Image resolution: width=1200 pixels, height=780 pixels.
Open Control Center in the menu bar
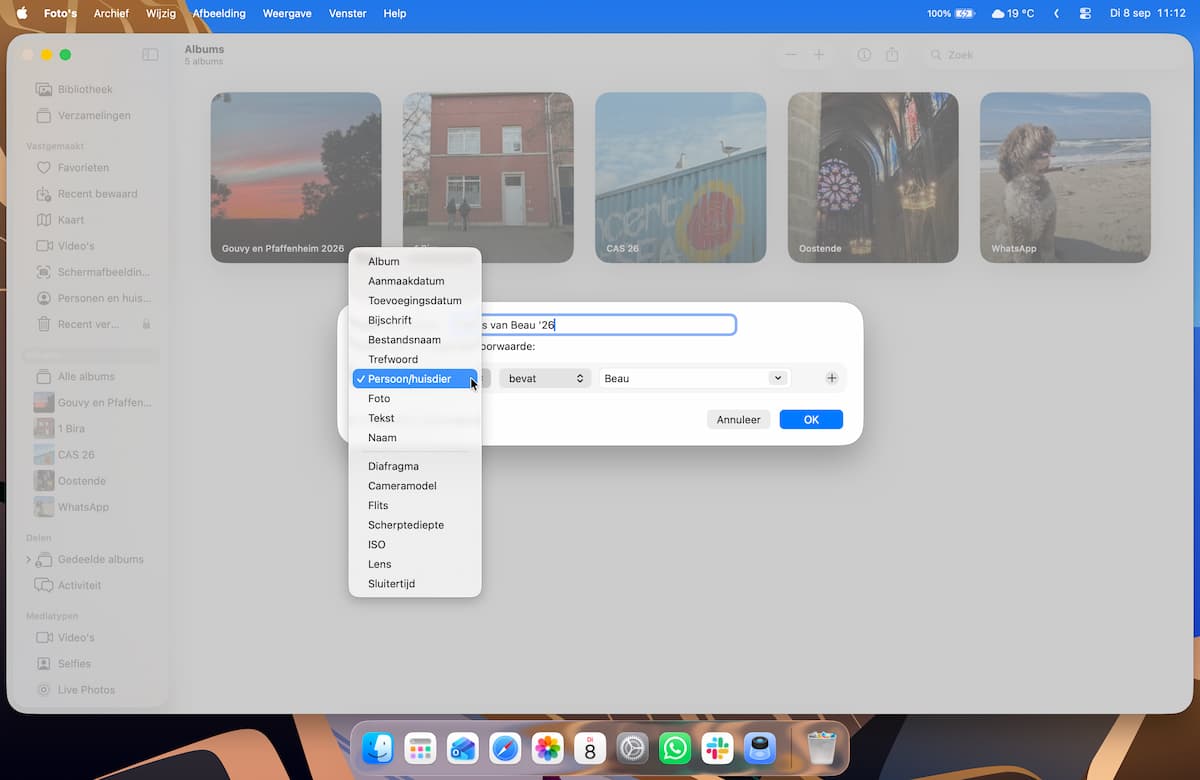point(1085,14)
